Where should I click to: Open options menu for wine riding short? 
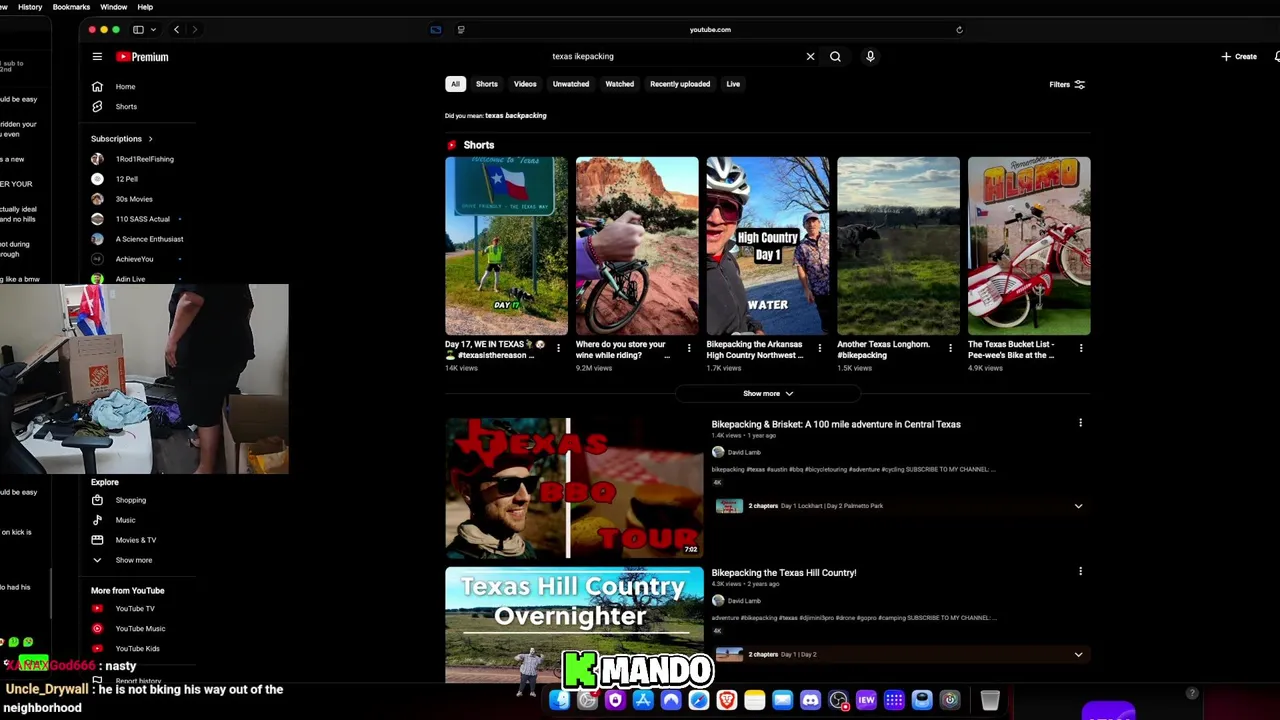point(689,348)
